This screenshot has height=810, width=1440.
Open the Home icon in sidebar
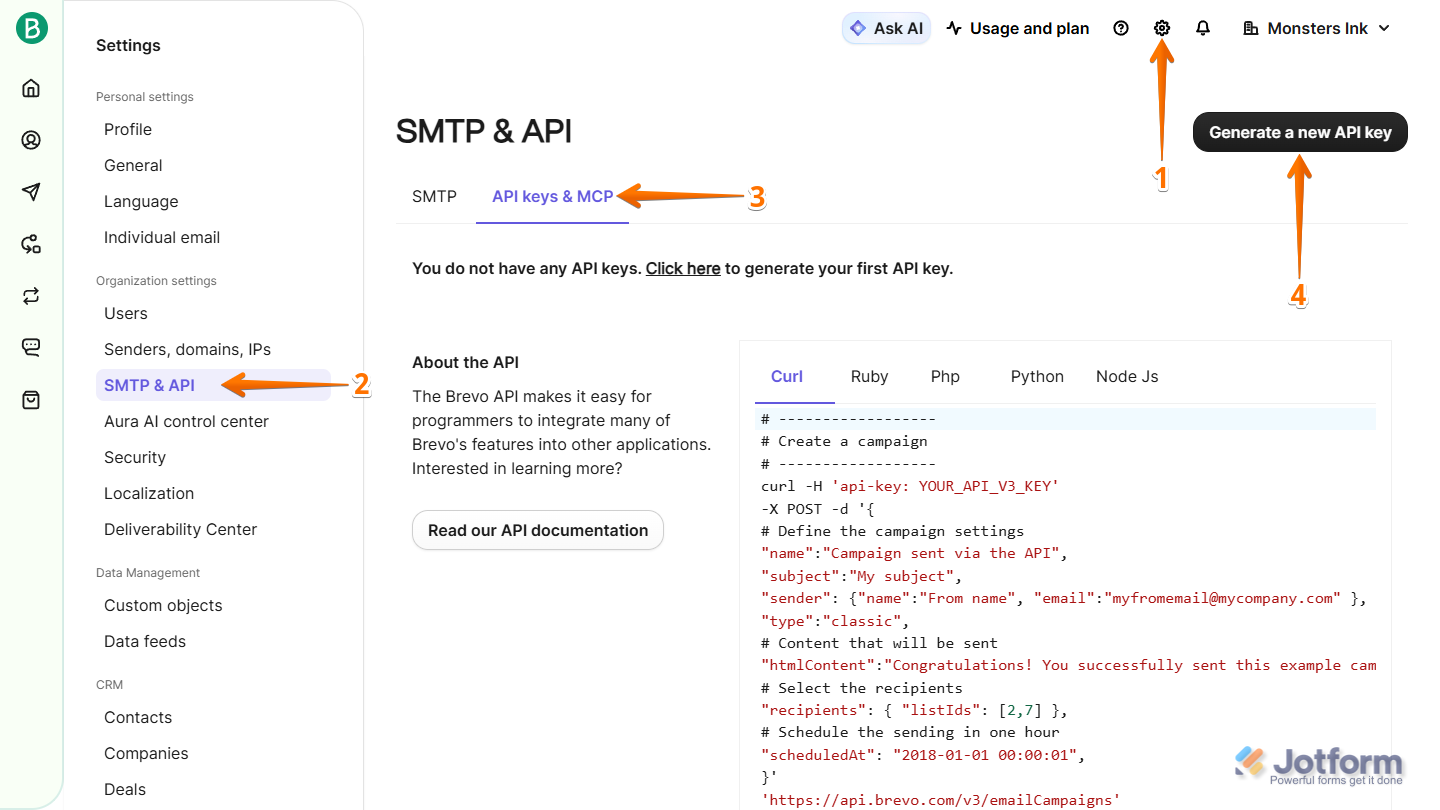tap(31, 88)
